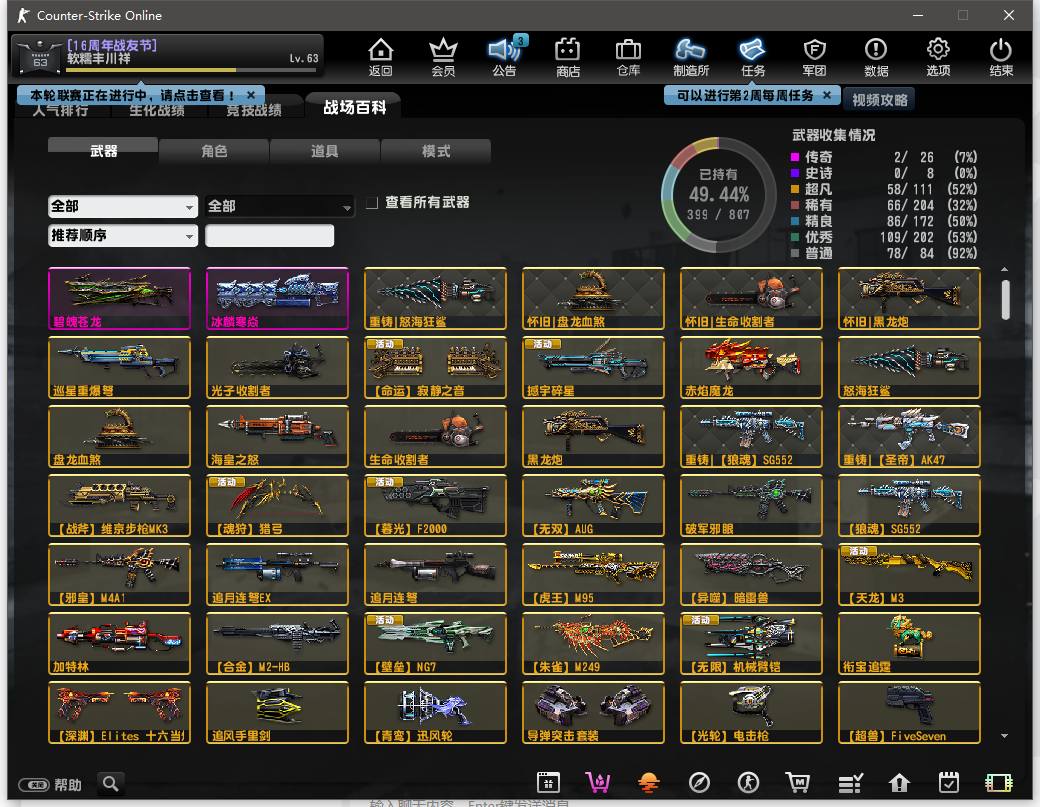Select the 怀旧|生命收割者 weapon card
The height and width of the screenshot is (807, 1040).
tap(751, 298)
